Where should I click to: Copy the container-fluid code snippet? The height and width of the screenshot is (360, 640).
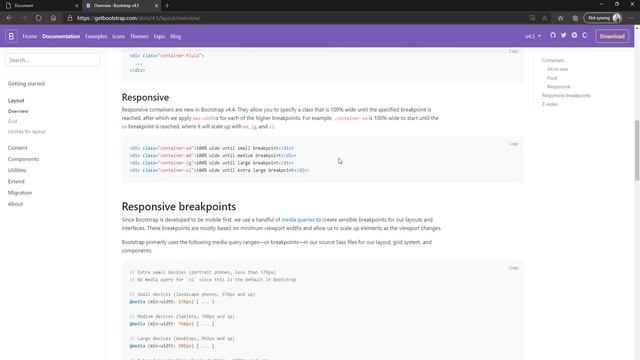pyautogui.click(x=513, y=51)
